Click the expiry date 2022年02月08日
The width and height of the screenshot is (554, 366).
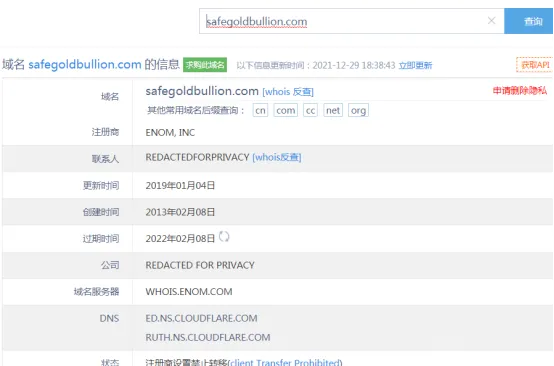(x=180, y=238)
